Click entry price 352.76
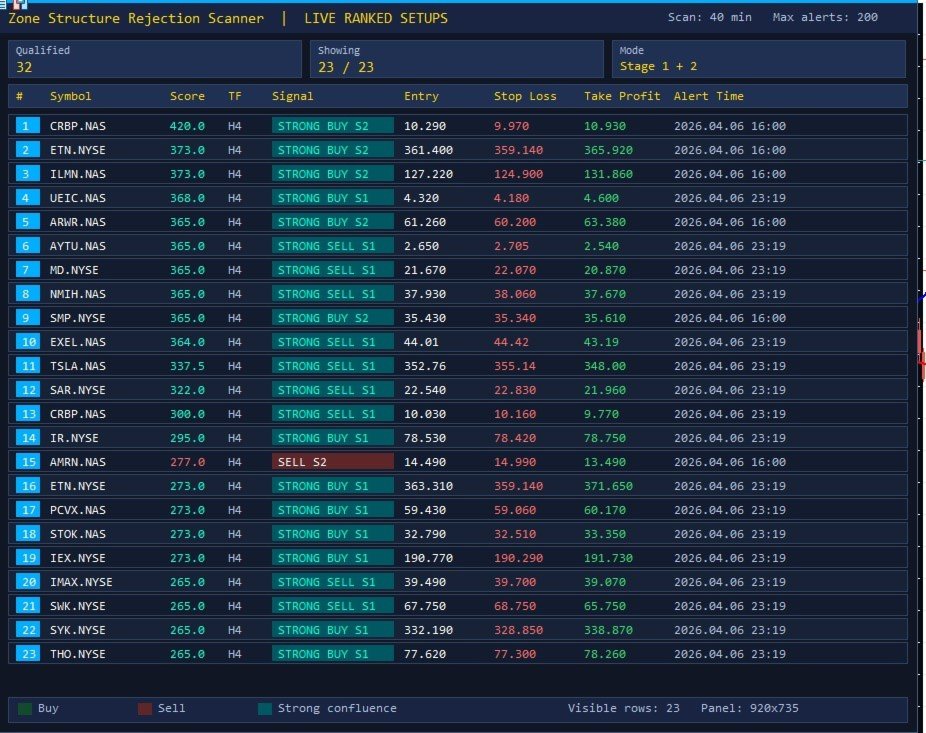926x733 pixels. pyautogui.click(x=425, y=366)
